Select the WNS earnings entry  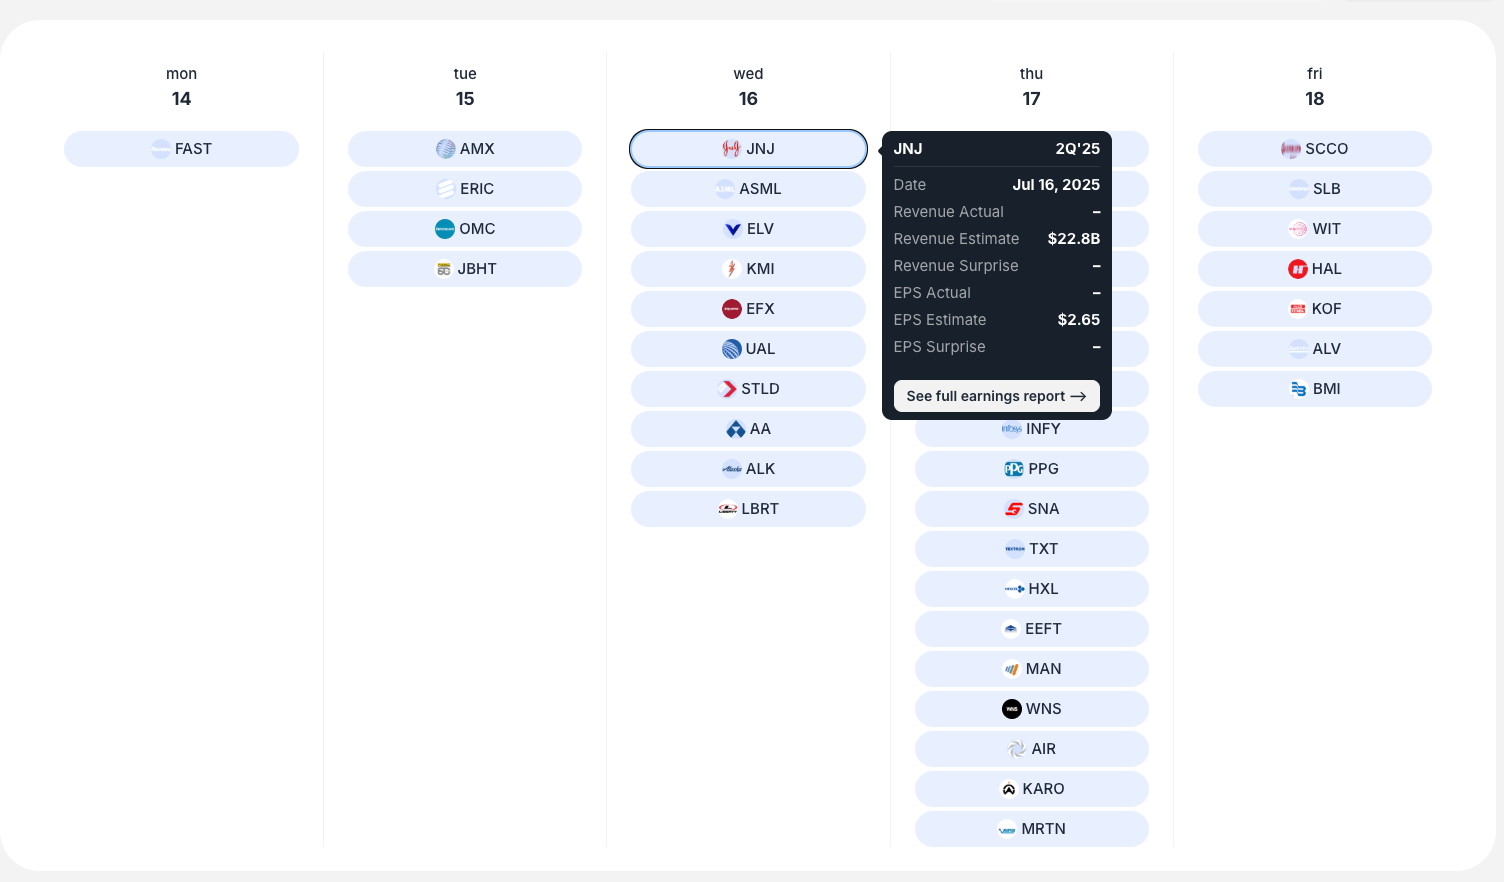point(1032,709)
